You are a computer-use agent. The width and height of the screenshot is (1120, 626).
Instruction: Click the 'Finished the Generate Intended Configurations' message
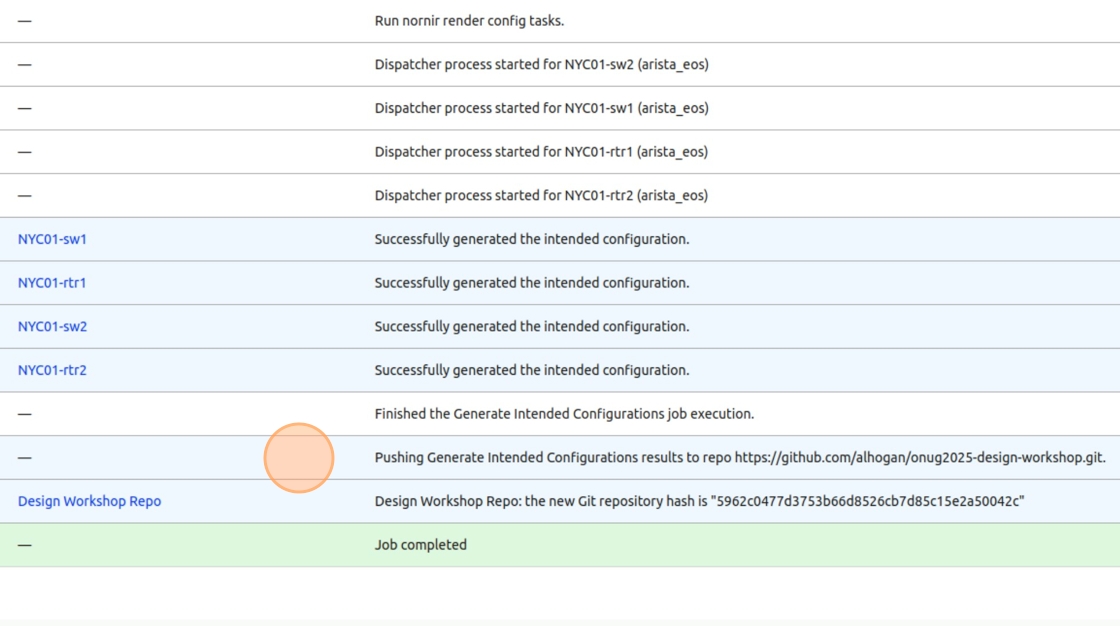564,414
